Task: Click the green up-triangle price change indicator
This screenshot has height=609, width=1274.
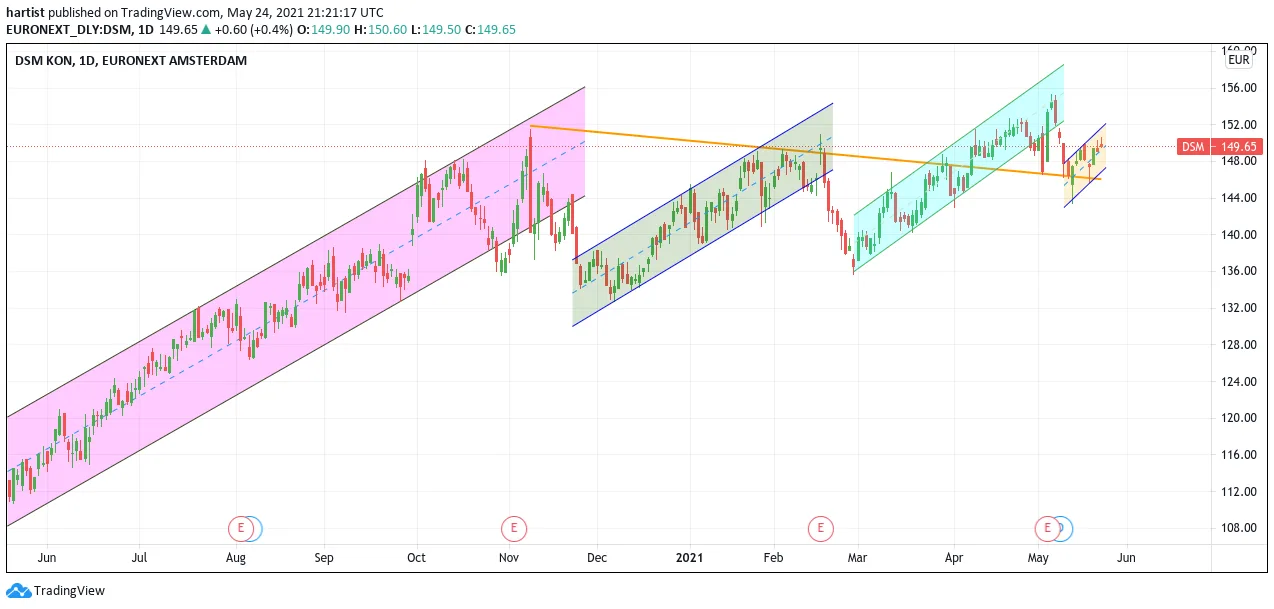Action: coord(205,30)
